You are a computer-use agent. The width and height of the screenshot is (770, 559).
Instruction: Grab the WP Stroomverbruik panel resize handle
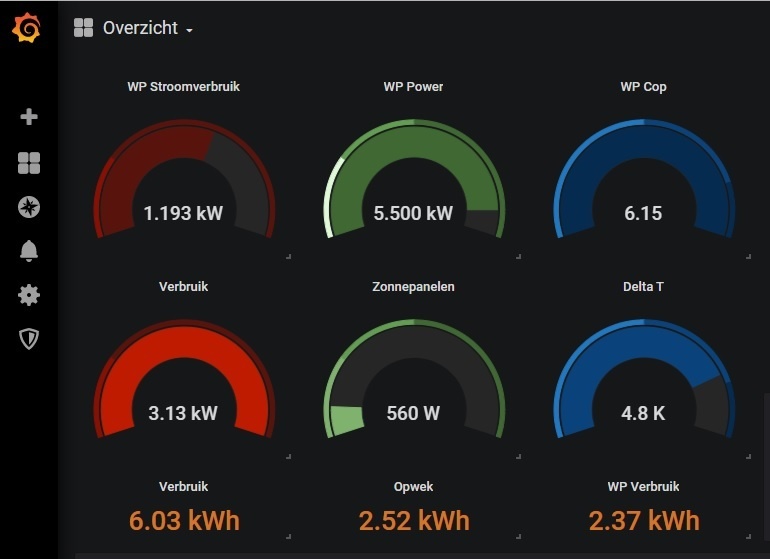[x=288, y=256]
